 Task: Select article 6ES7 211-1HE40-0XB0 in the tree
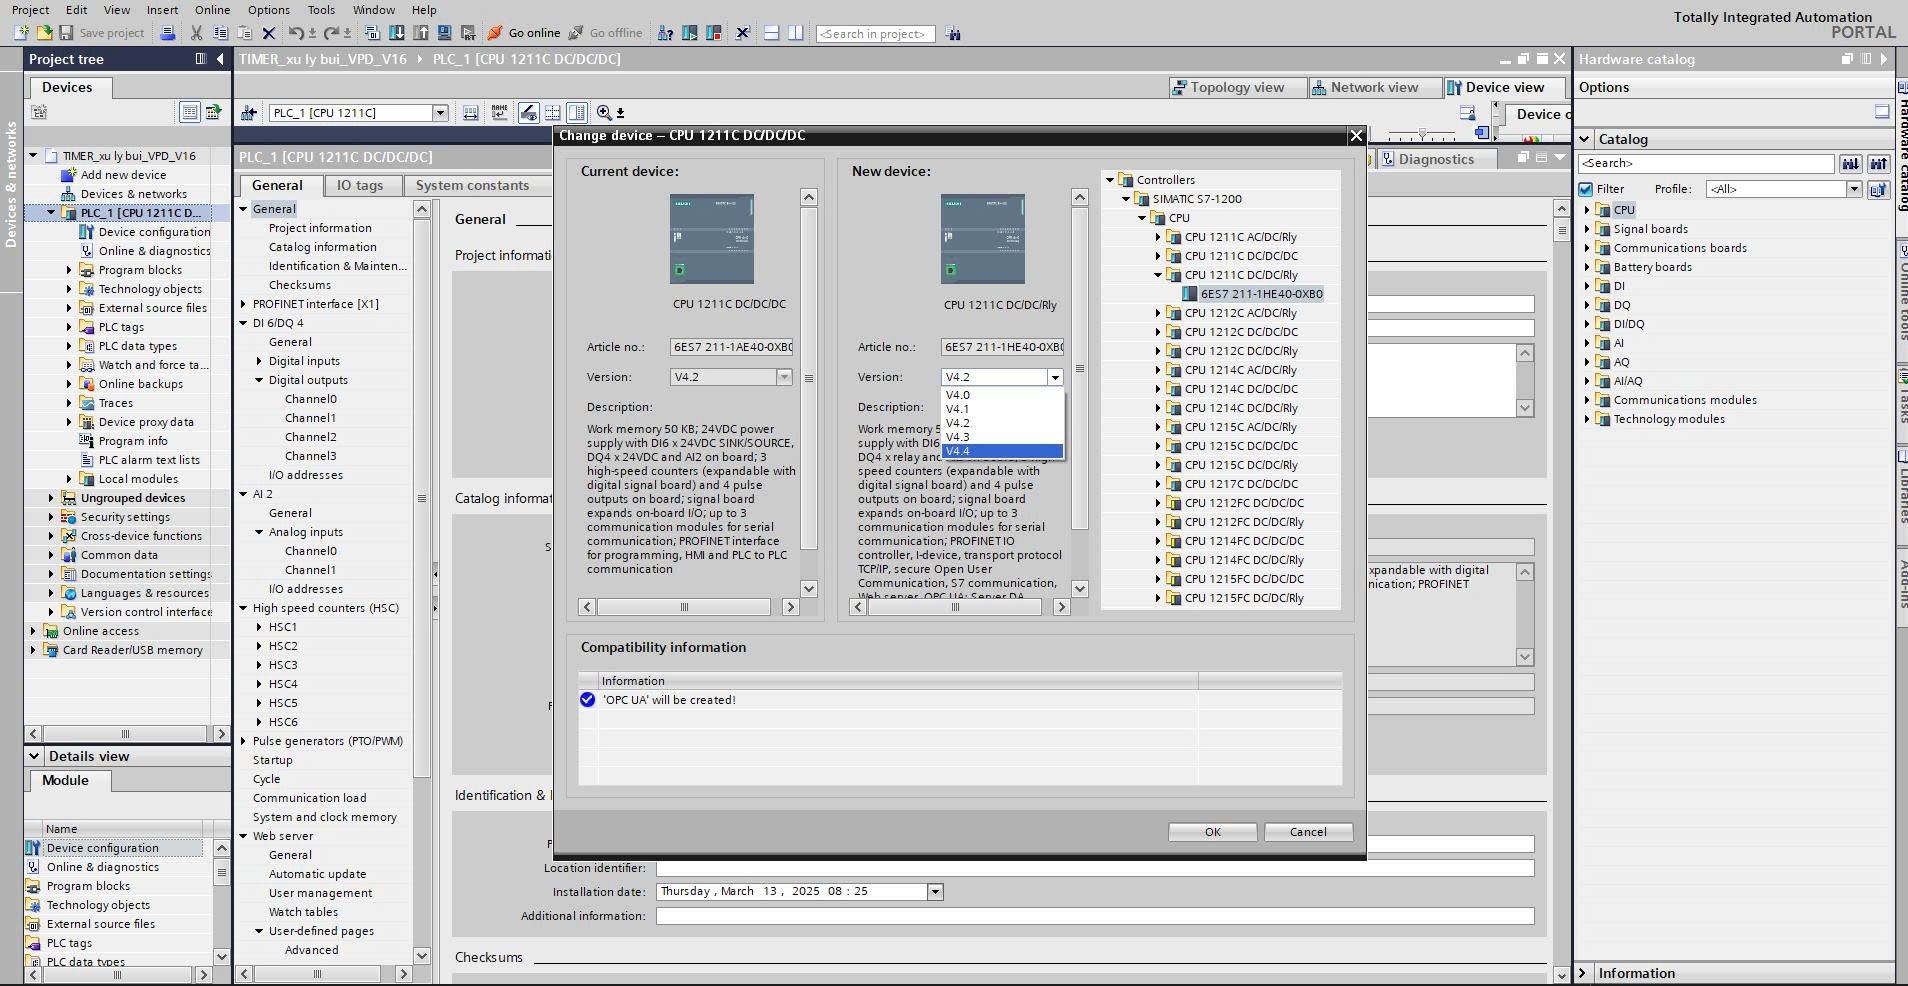click(1261, 294)
